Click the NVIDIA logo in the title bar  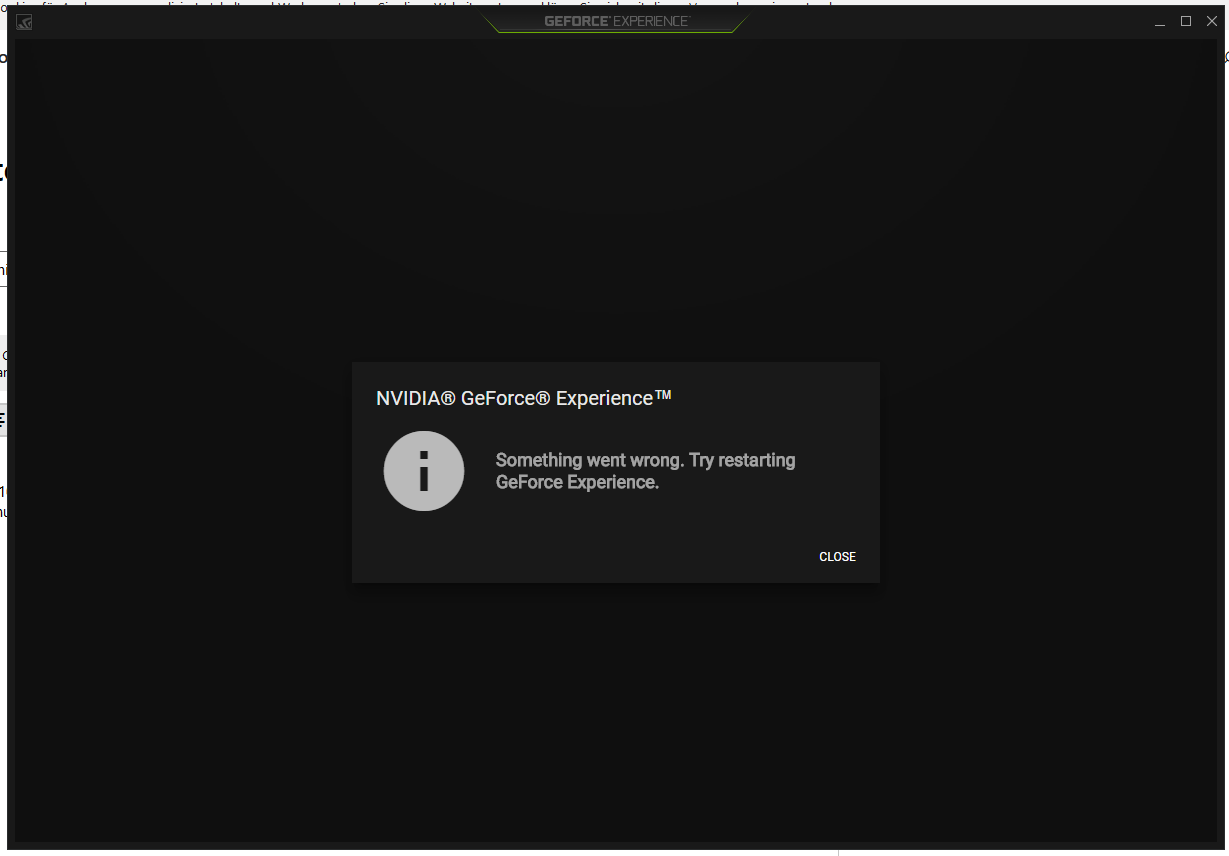[x=24, y=22]
